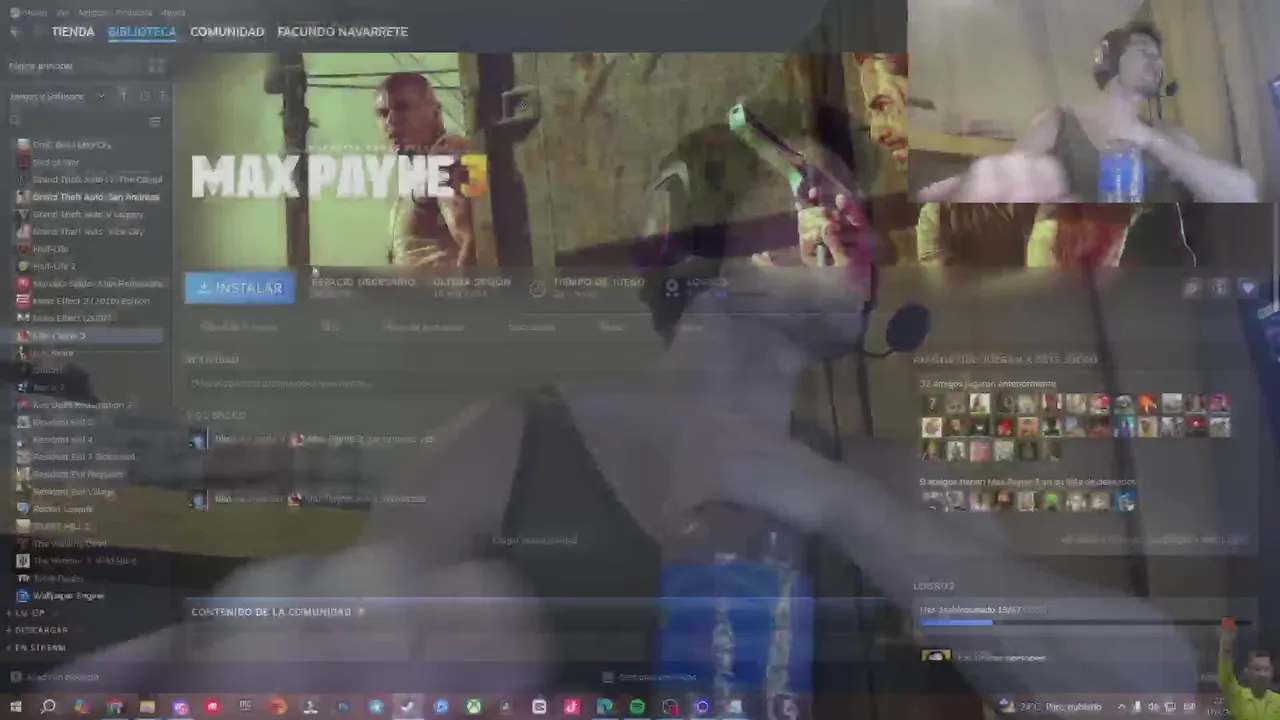Open the Ayuda menu
Screen dimensions: 1280x720
coord(173,12)
